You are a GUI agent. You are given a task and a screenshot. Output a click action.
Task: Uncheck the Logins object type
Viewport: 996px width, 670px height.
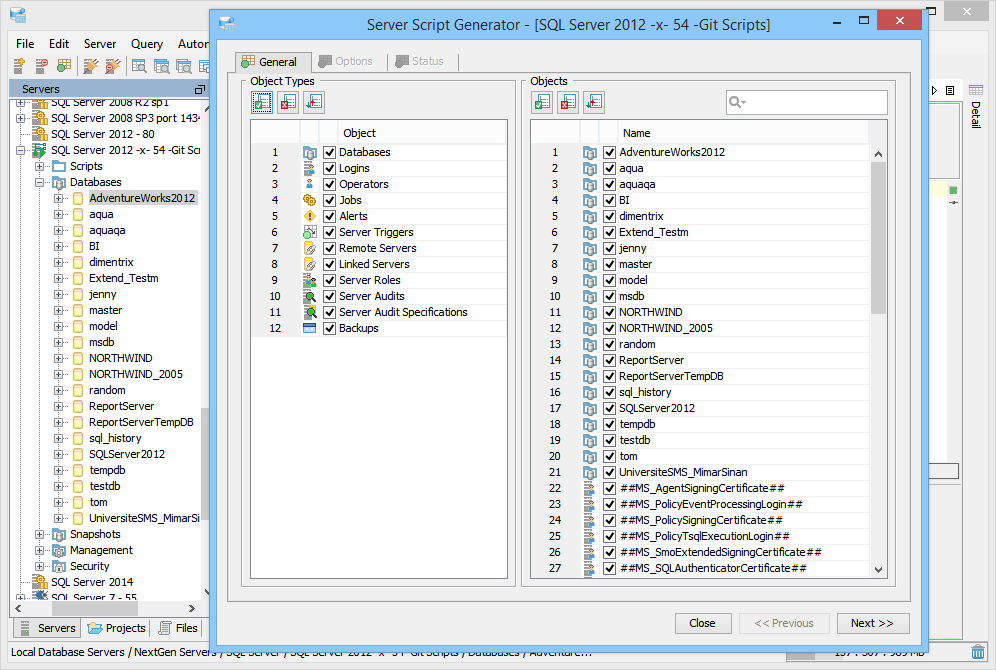pos(329,168)
